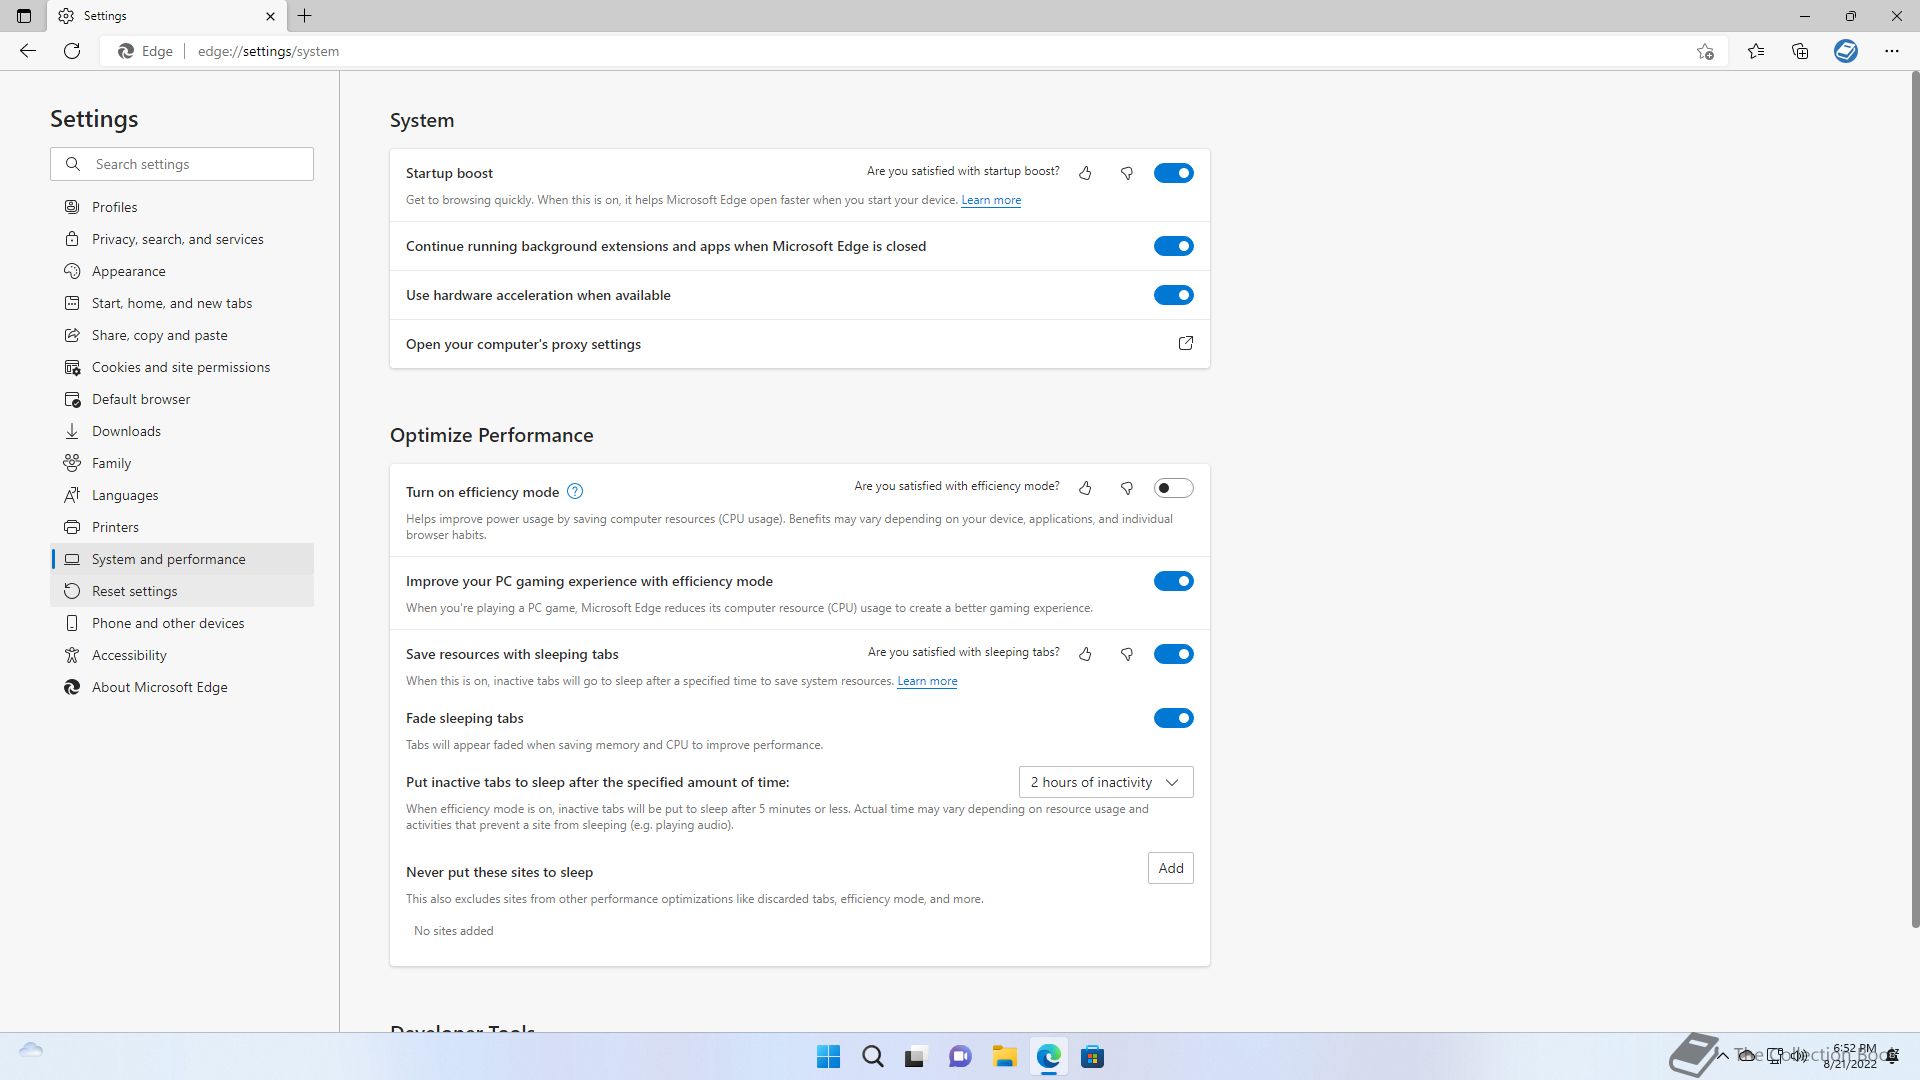The width and height of the screenshot is (1920, 1080).
Task: Open Share, copy and paste settings
Action: click(182, 335)
